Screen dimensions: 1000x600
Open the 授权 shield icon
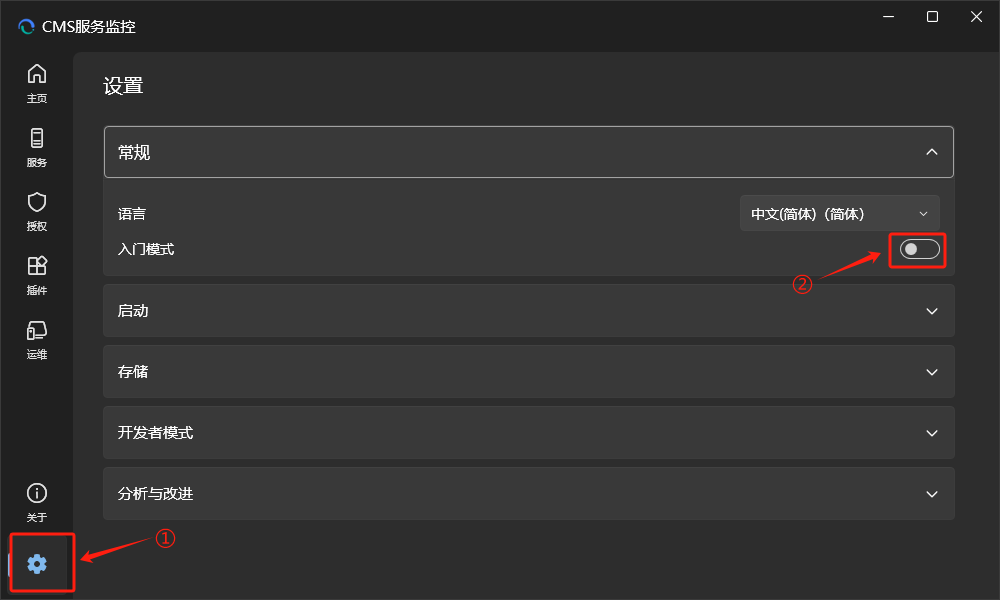(37, 202)
